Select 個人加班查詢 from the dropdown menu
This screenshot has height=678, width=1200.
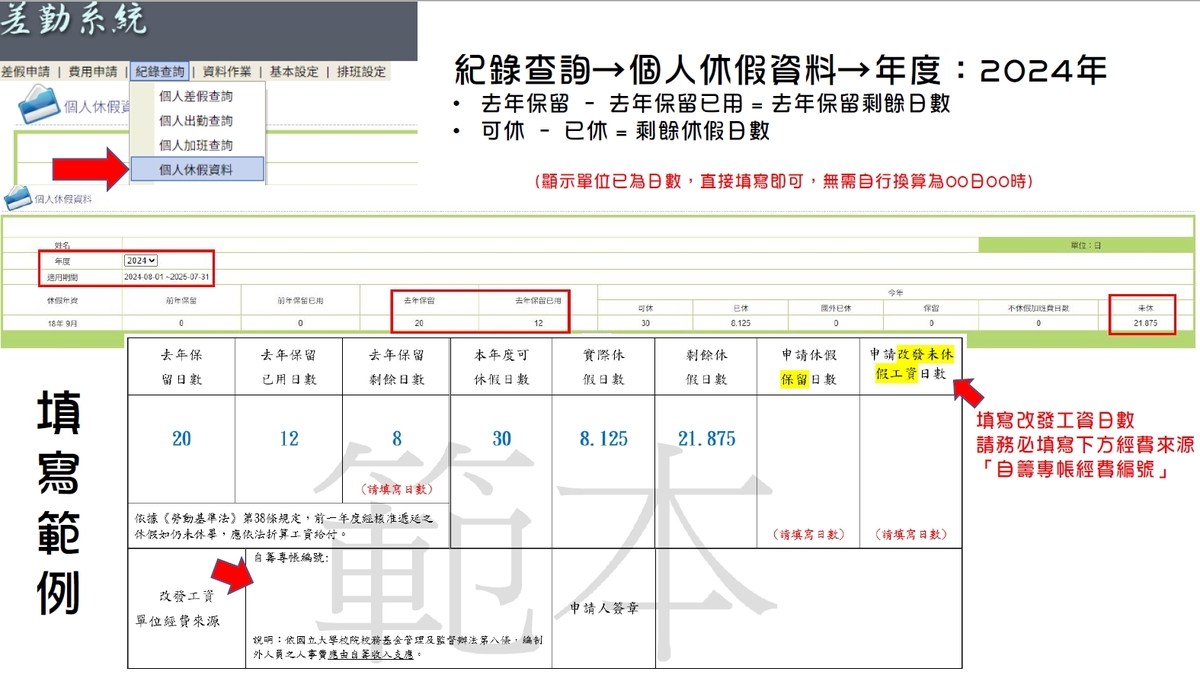pyautogui.click(x=196, y=145)
